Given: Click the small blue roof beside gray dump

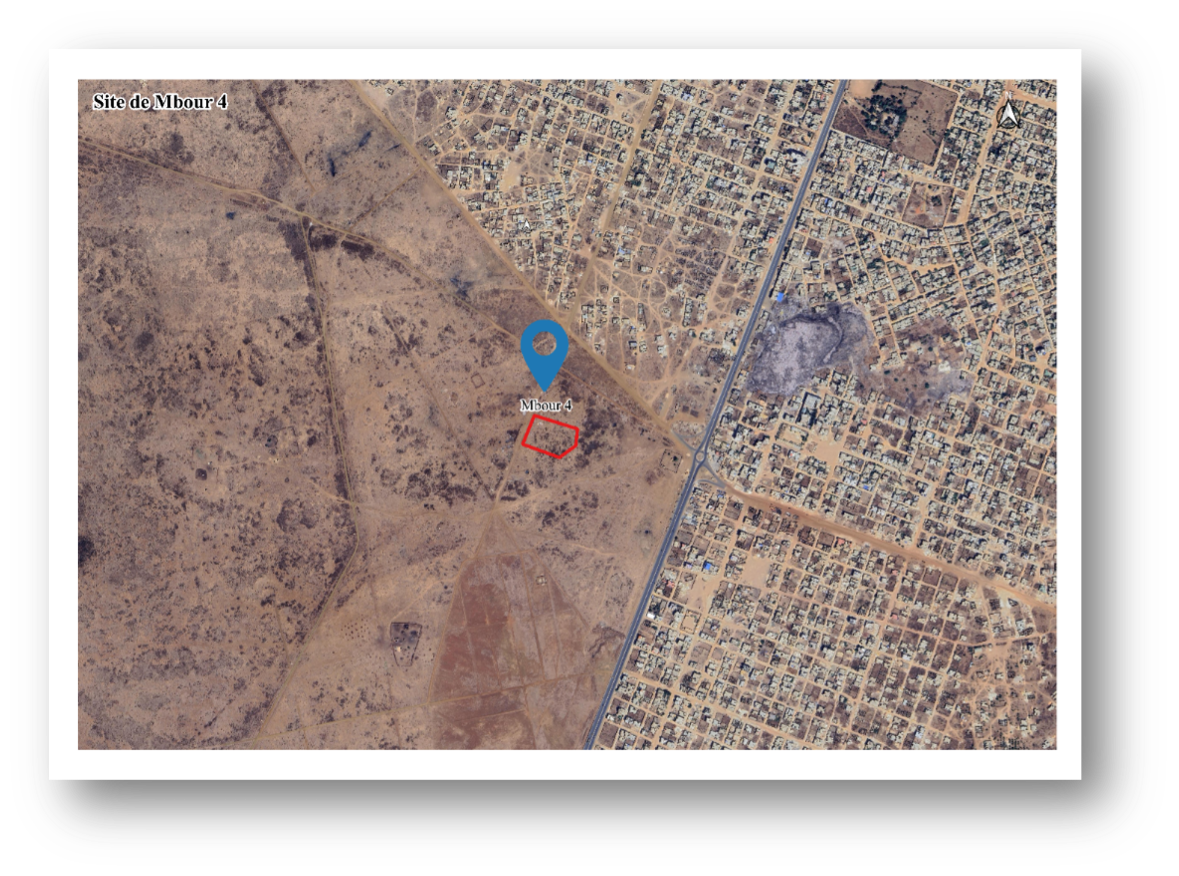Looking at the screenshot, I should pyautogui.click(x=780, y=297).
